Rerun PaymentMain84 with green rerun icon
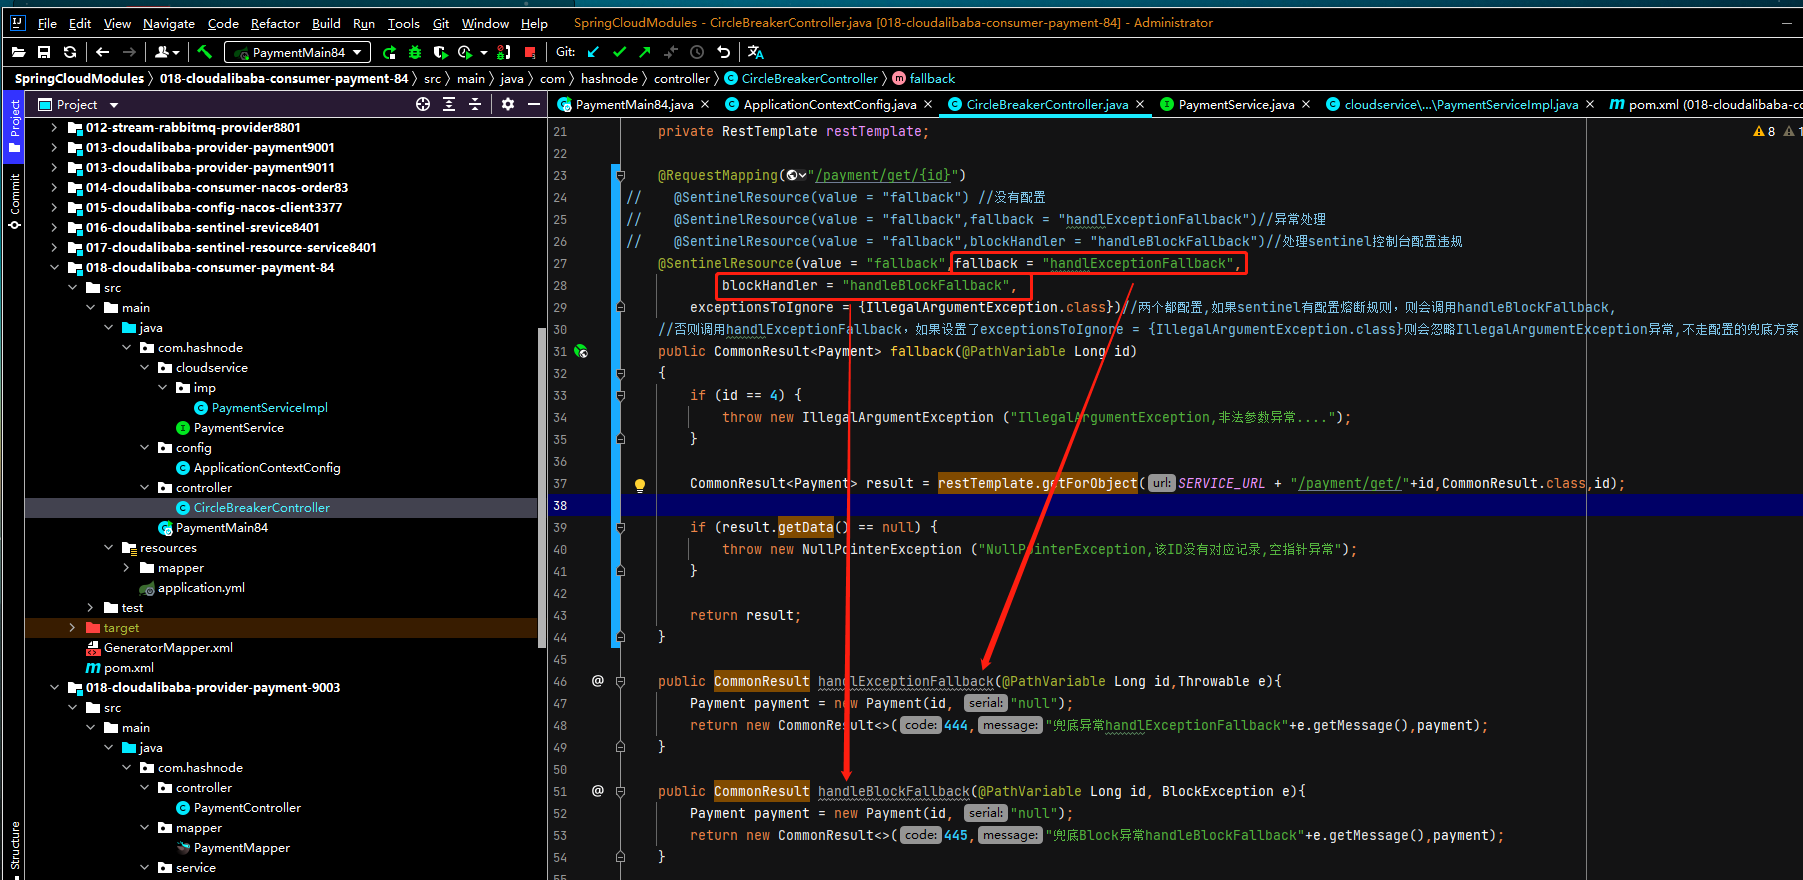Viewport: 1803px width, 880px height. [x=389, y=52]
